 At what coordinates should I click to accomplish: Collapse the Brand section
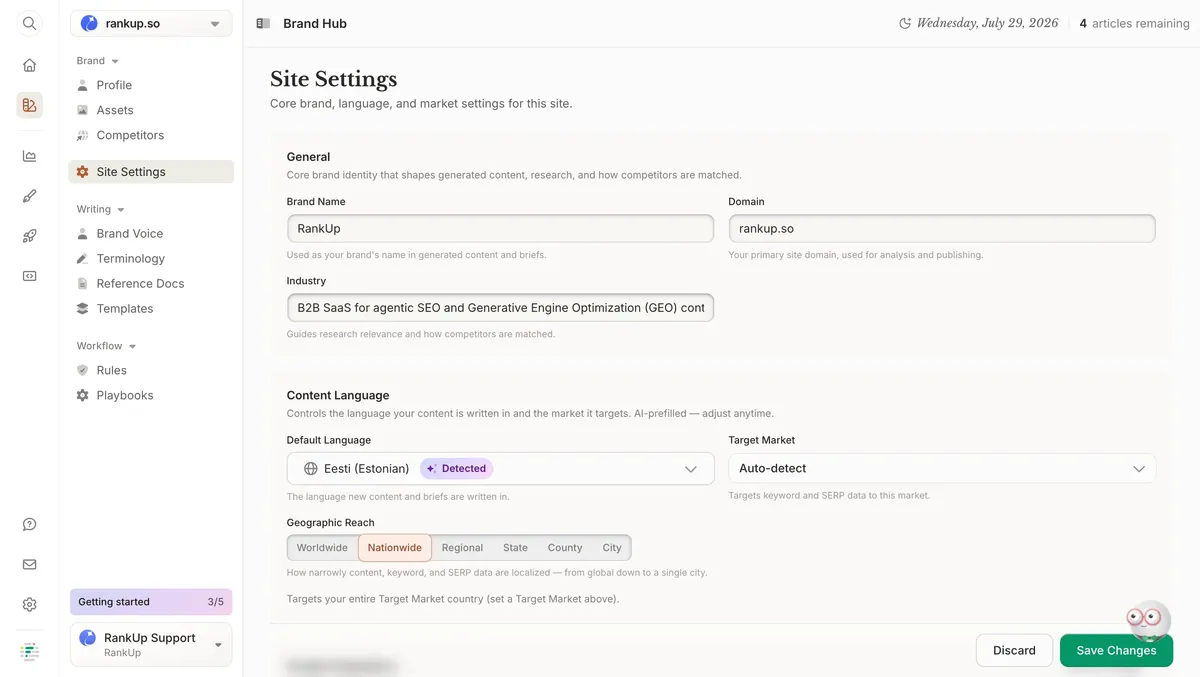97,61
